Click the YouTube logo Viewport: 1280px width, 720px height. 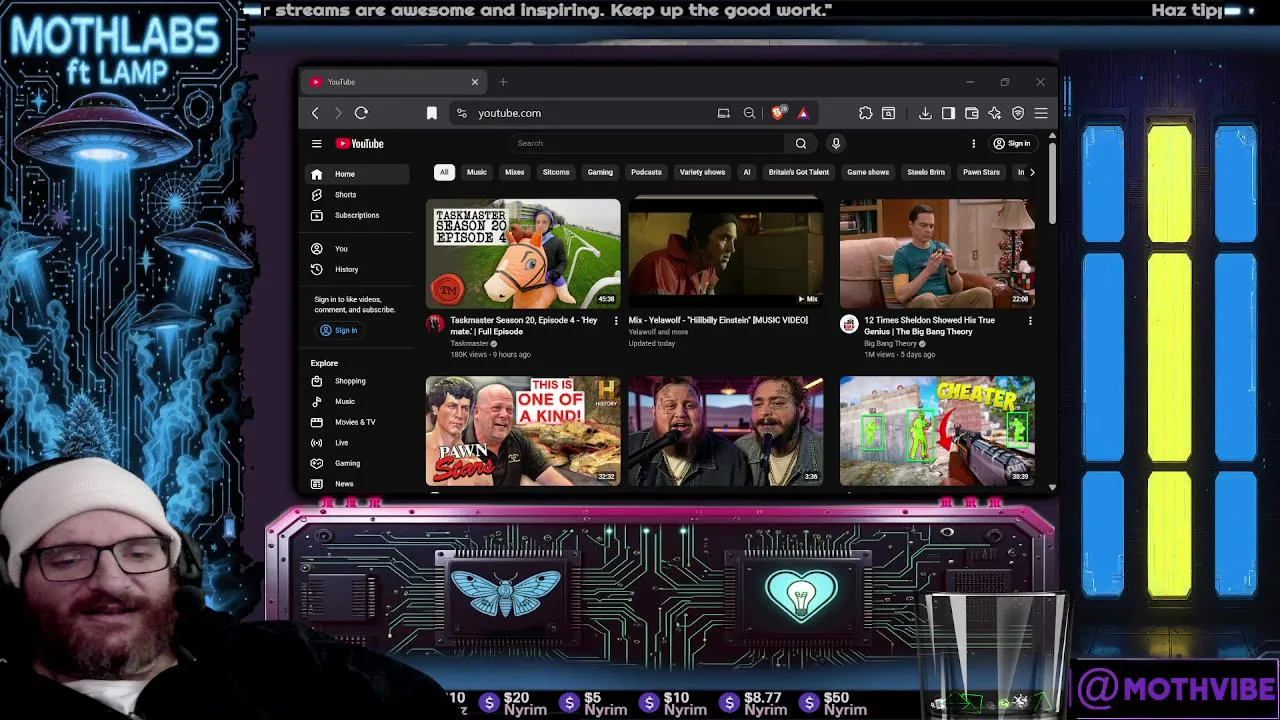[360, 143]
